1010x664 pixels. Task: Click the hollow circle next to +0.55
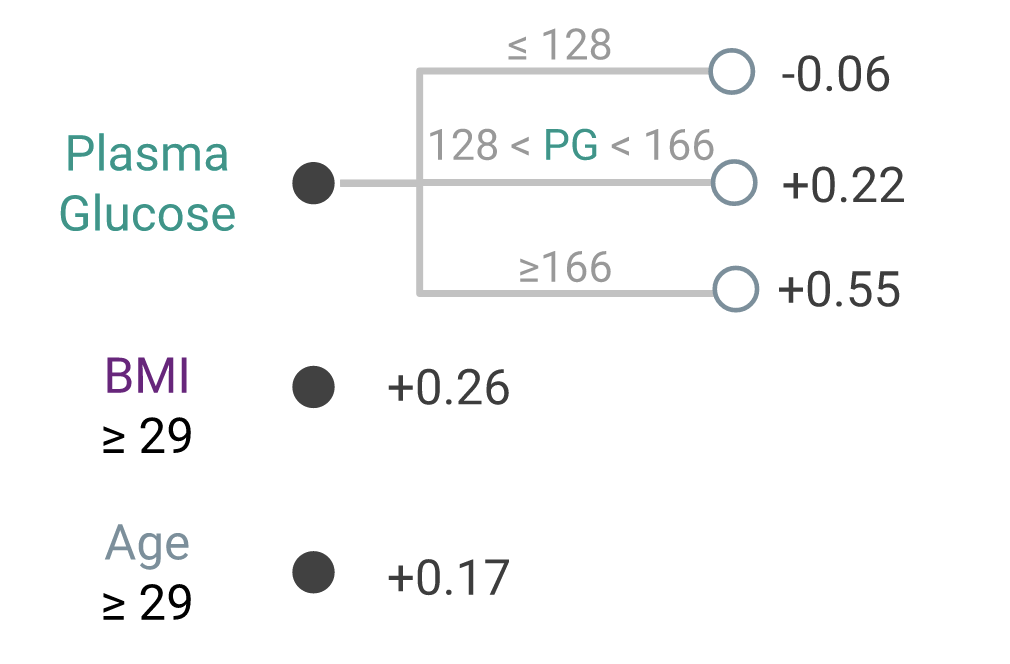(x=736, y=290)
